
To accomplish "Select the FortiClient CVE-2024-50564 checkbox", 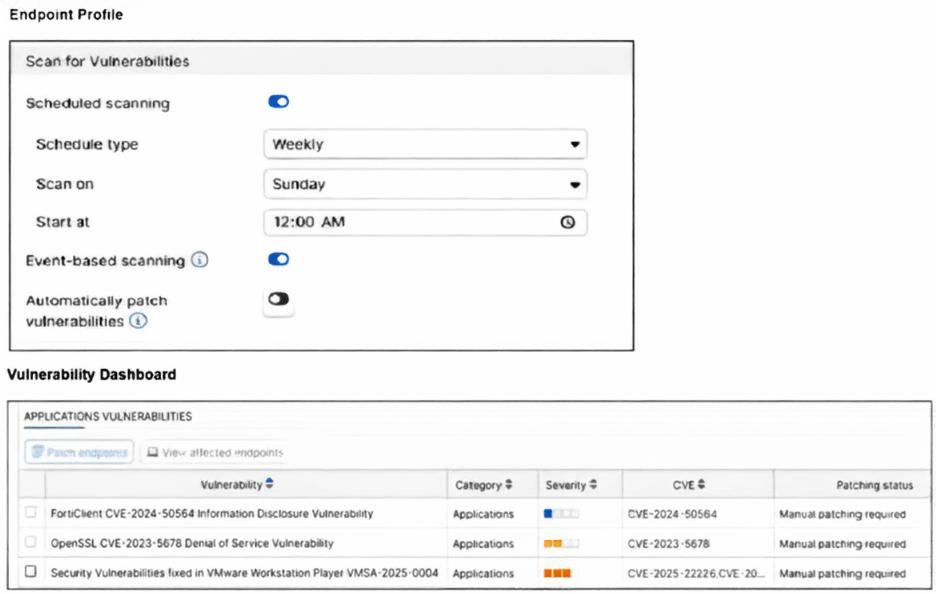I will [31, 513].
